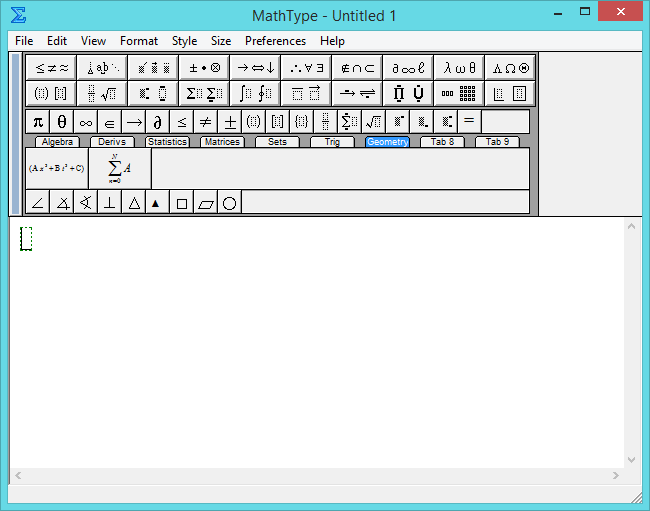Screen dimensions: 650x511
Task: Switch to the Derivs tab
Action: coord(112,142)
